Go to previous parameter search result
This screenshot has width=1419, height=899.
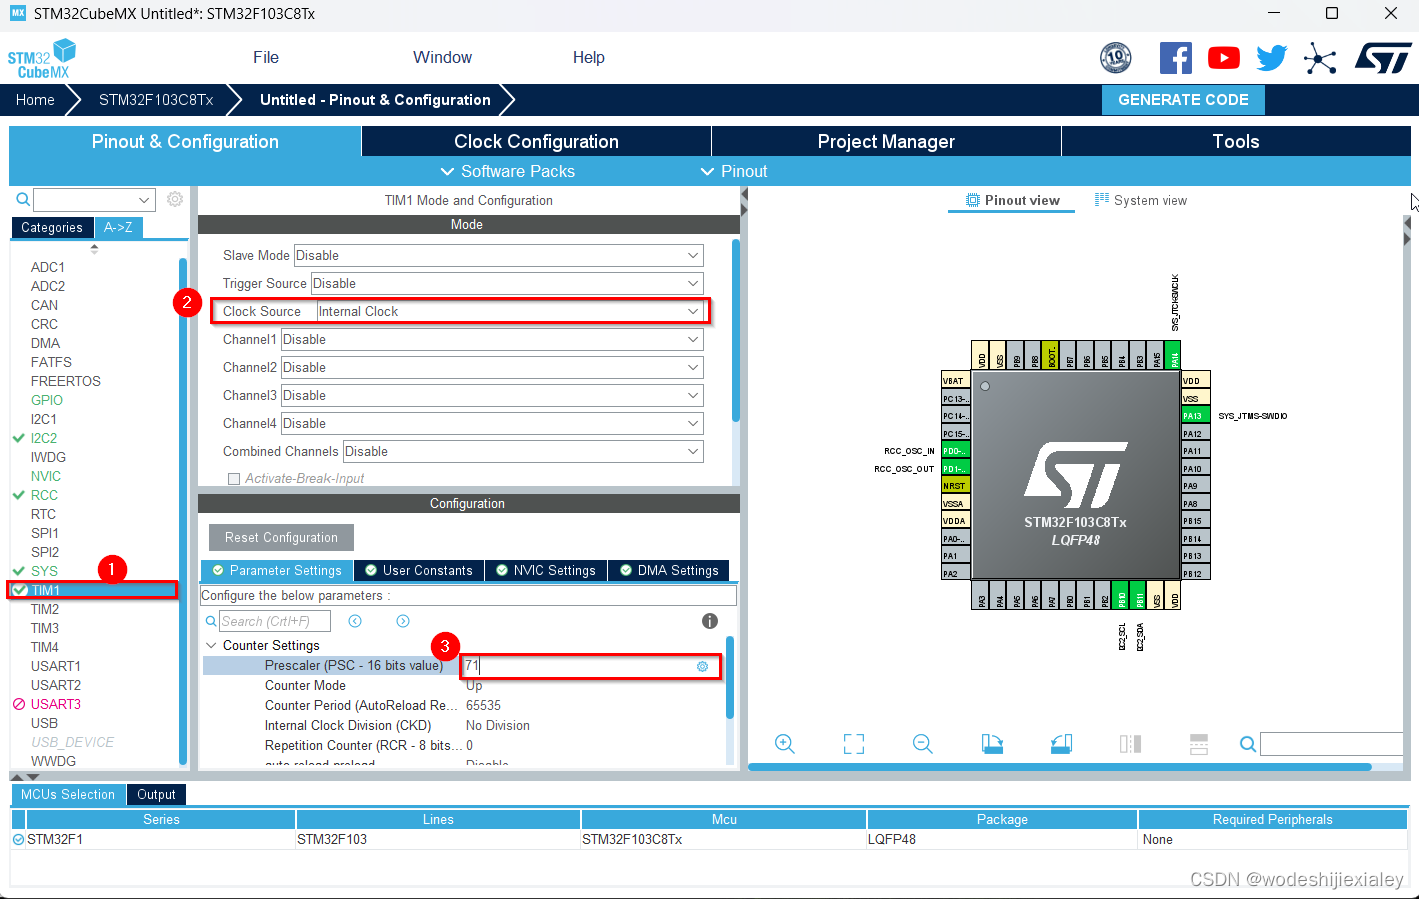355,621
